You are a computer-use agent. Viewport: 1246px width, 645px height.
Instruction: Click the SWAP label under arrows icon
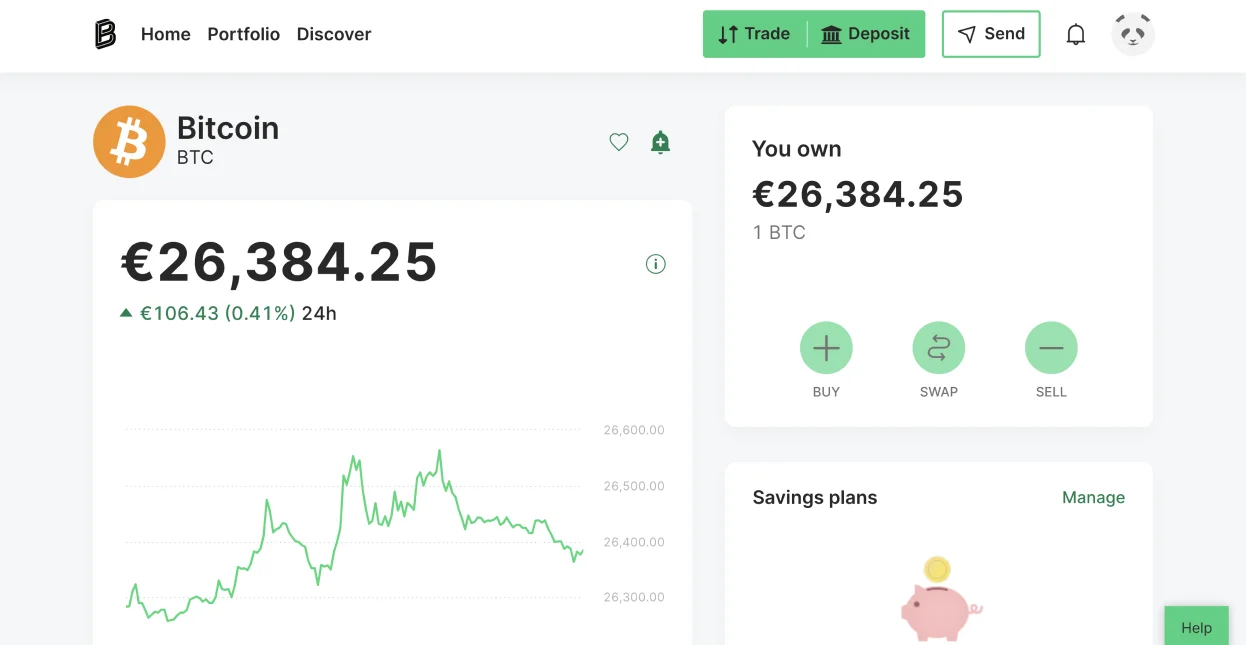pyautogui.click(x=939, y=392)
